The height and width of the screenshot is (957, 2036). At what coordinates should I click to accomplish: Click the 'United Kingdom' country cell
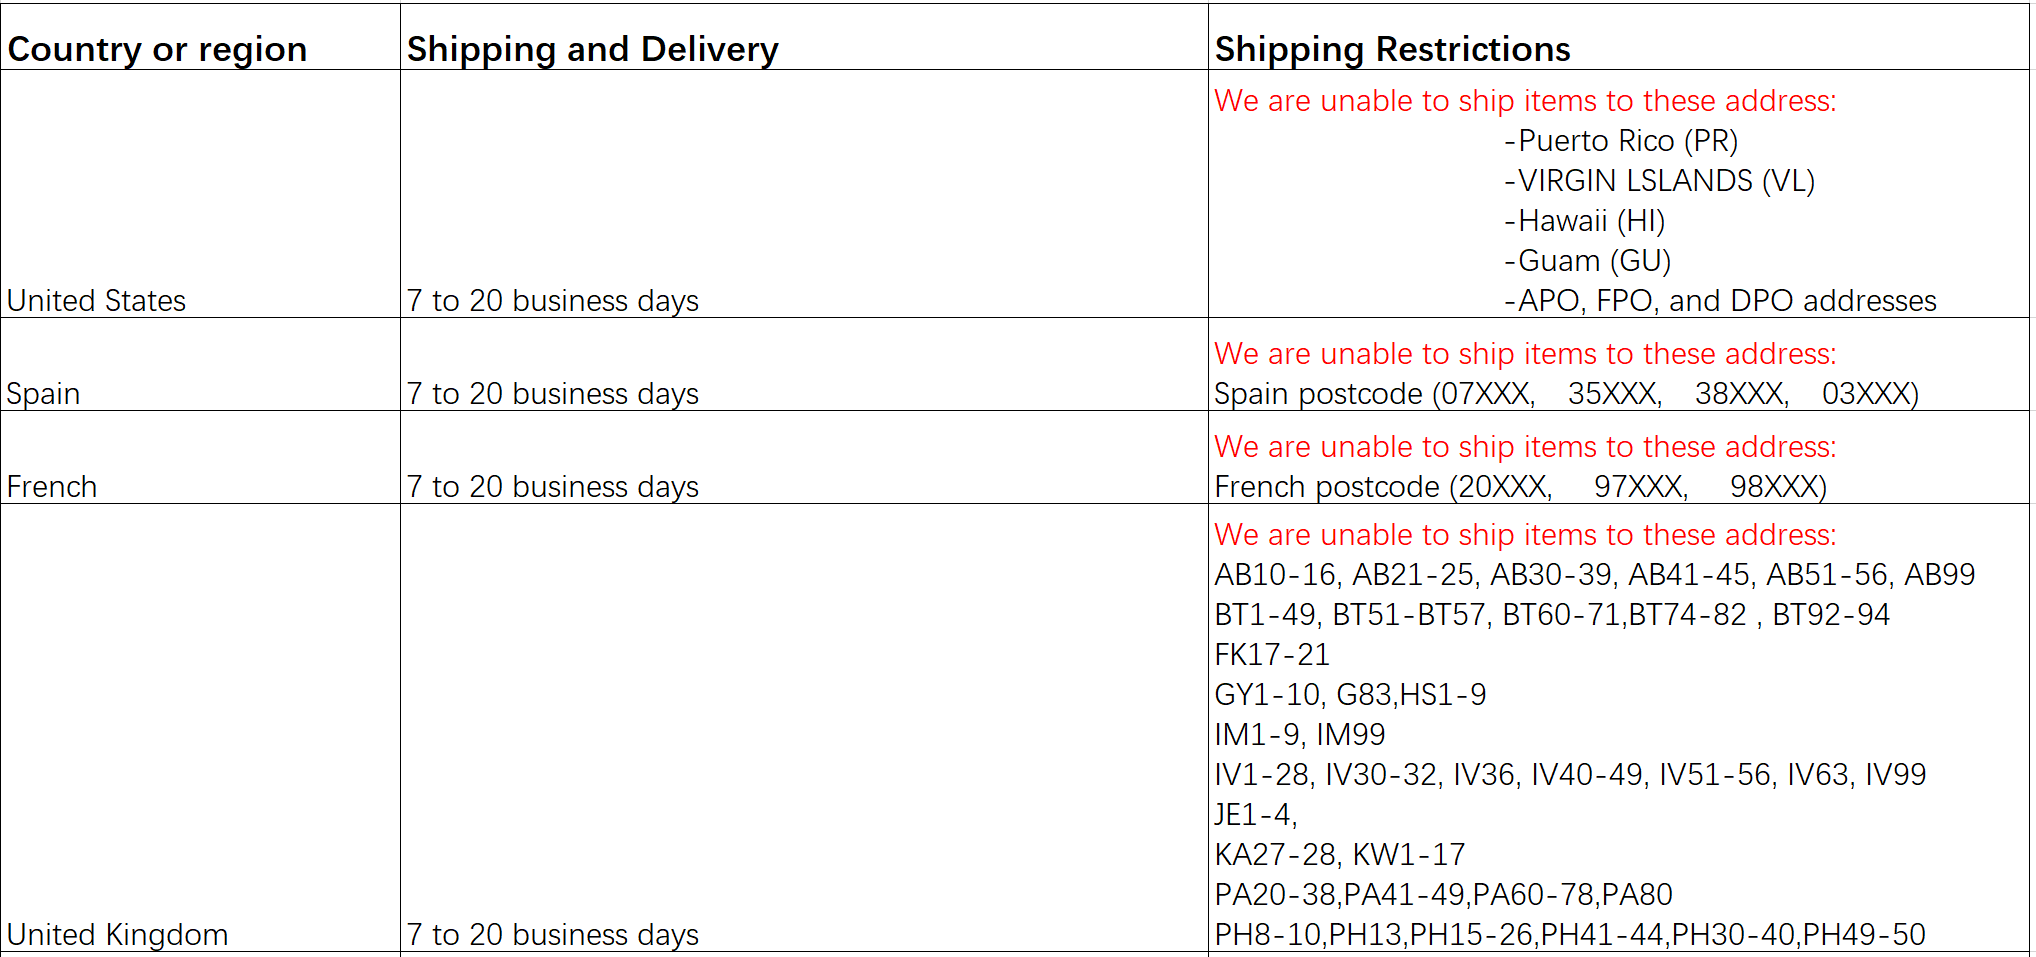200,727
